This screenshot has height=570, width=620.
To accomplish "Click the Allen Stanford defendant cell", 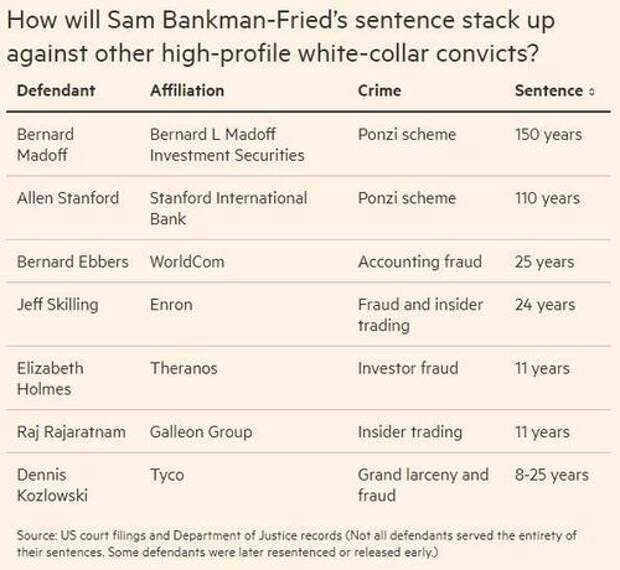I will 68,198.
